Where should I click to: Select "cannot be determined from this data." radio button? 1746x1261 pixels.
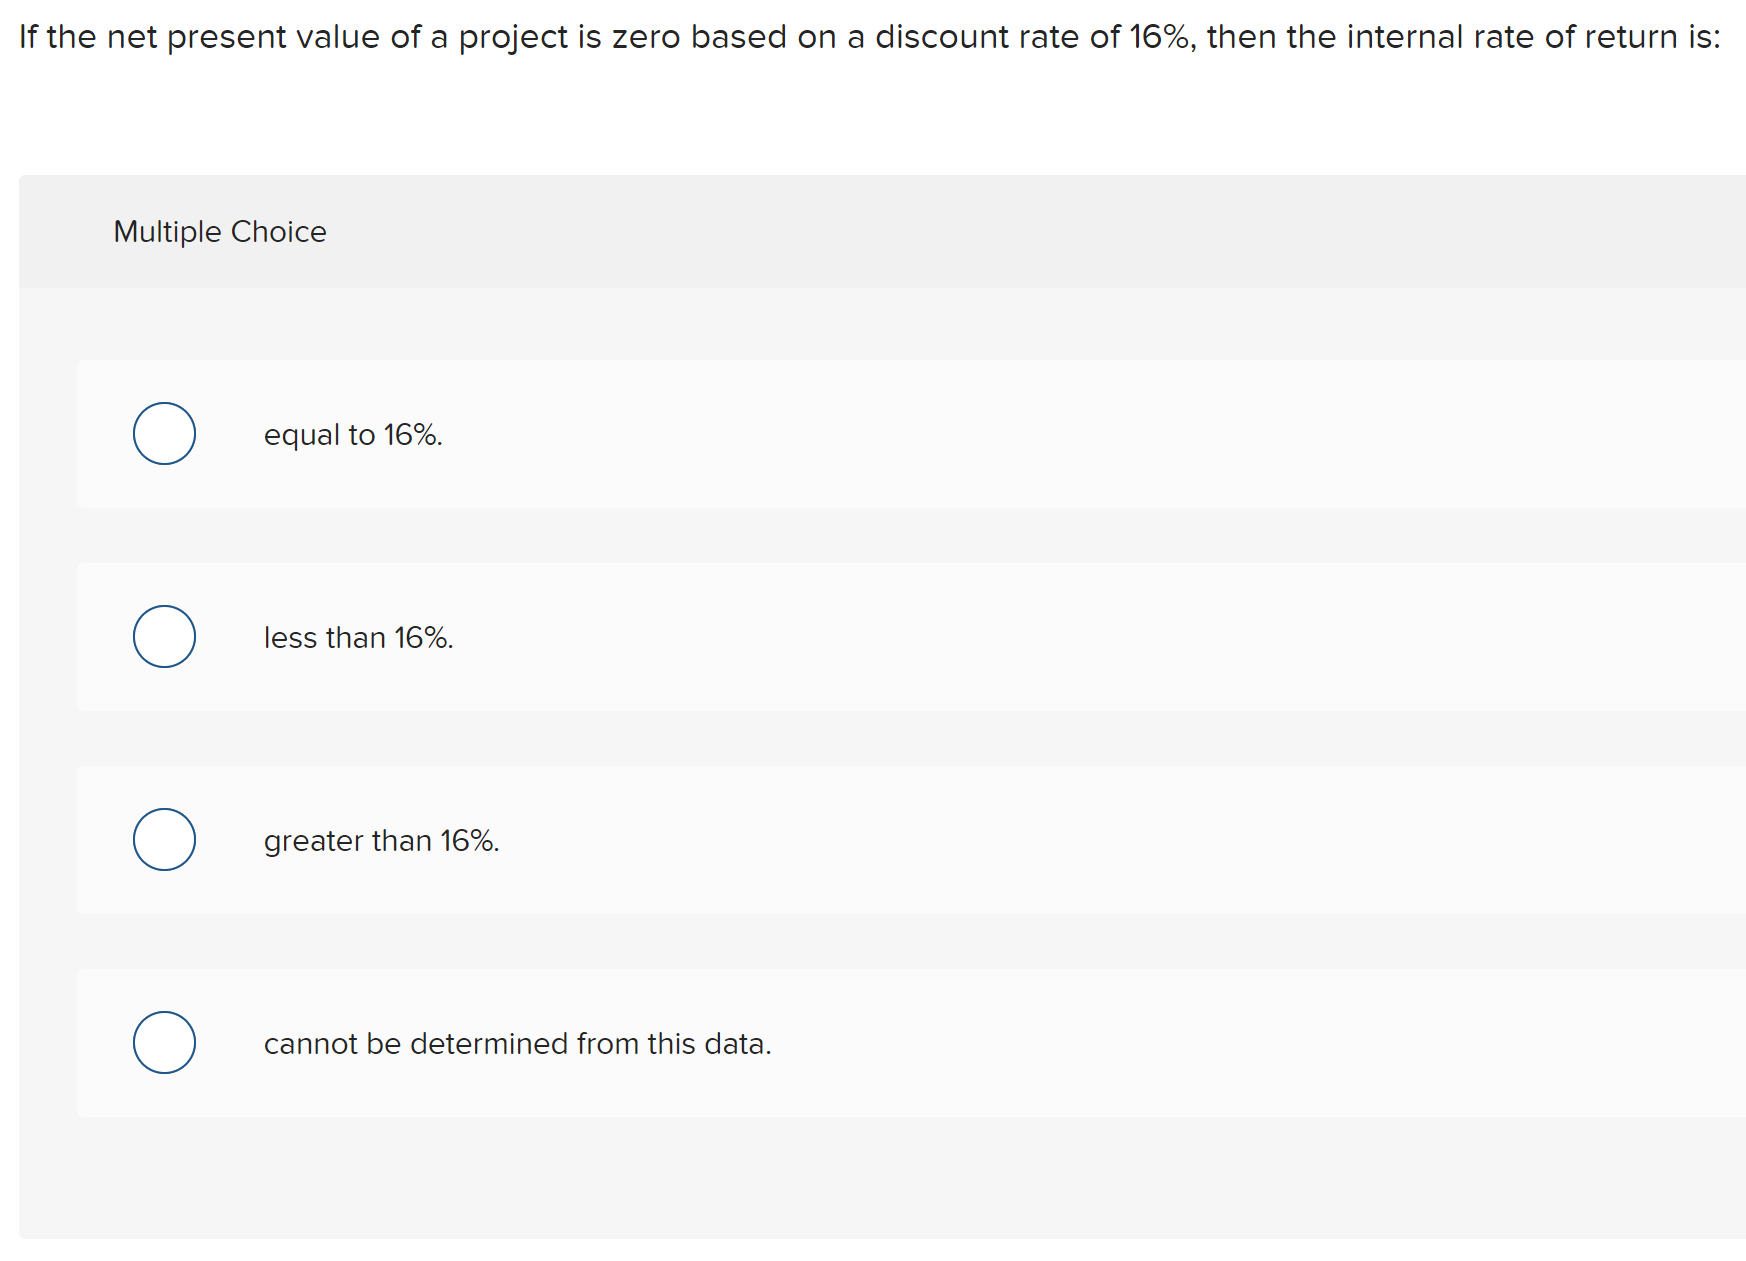(164, 1043)
